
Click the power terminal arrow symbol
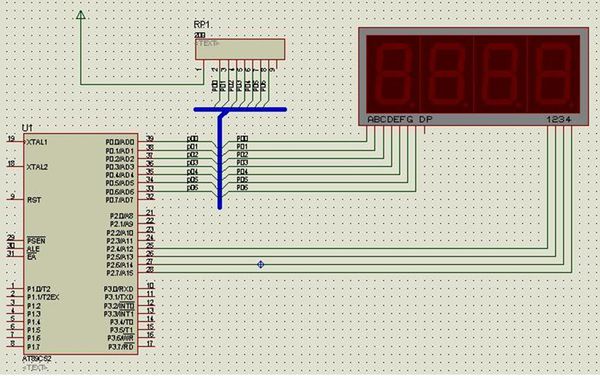coord(80,15)
